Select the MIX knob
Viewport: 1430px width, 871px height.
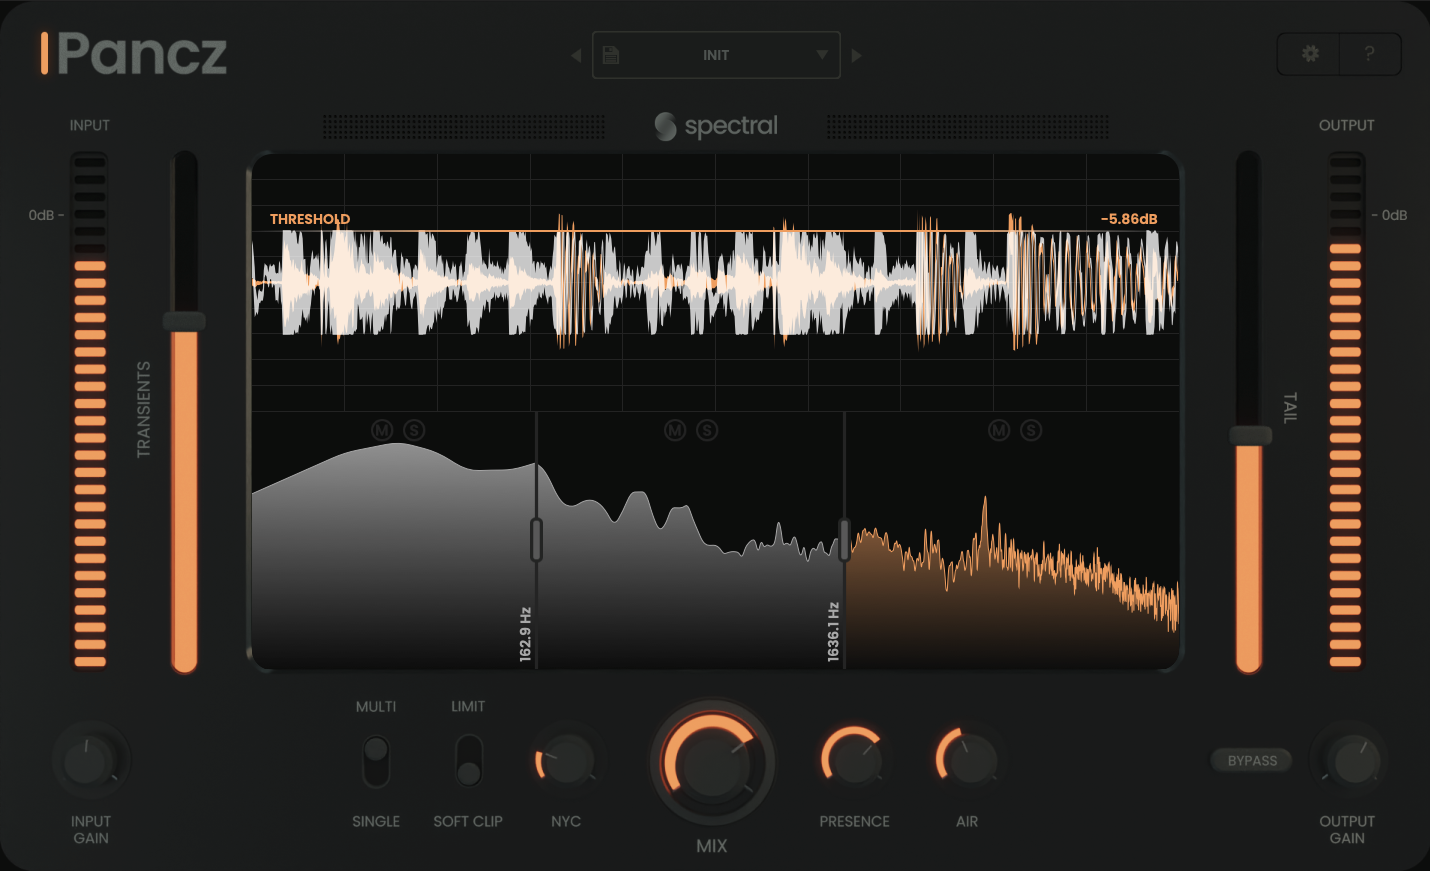coord(712,762)
